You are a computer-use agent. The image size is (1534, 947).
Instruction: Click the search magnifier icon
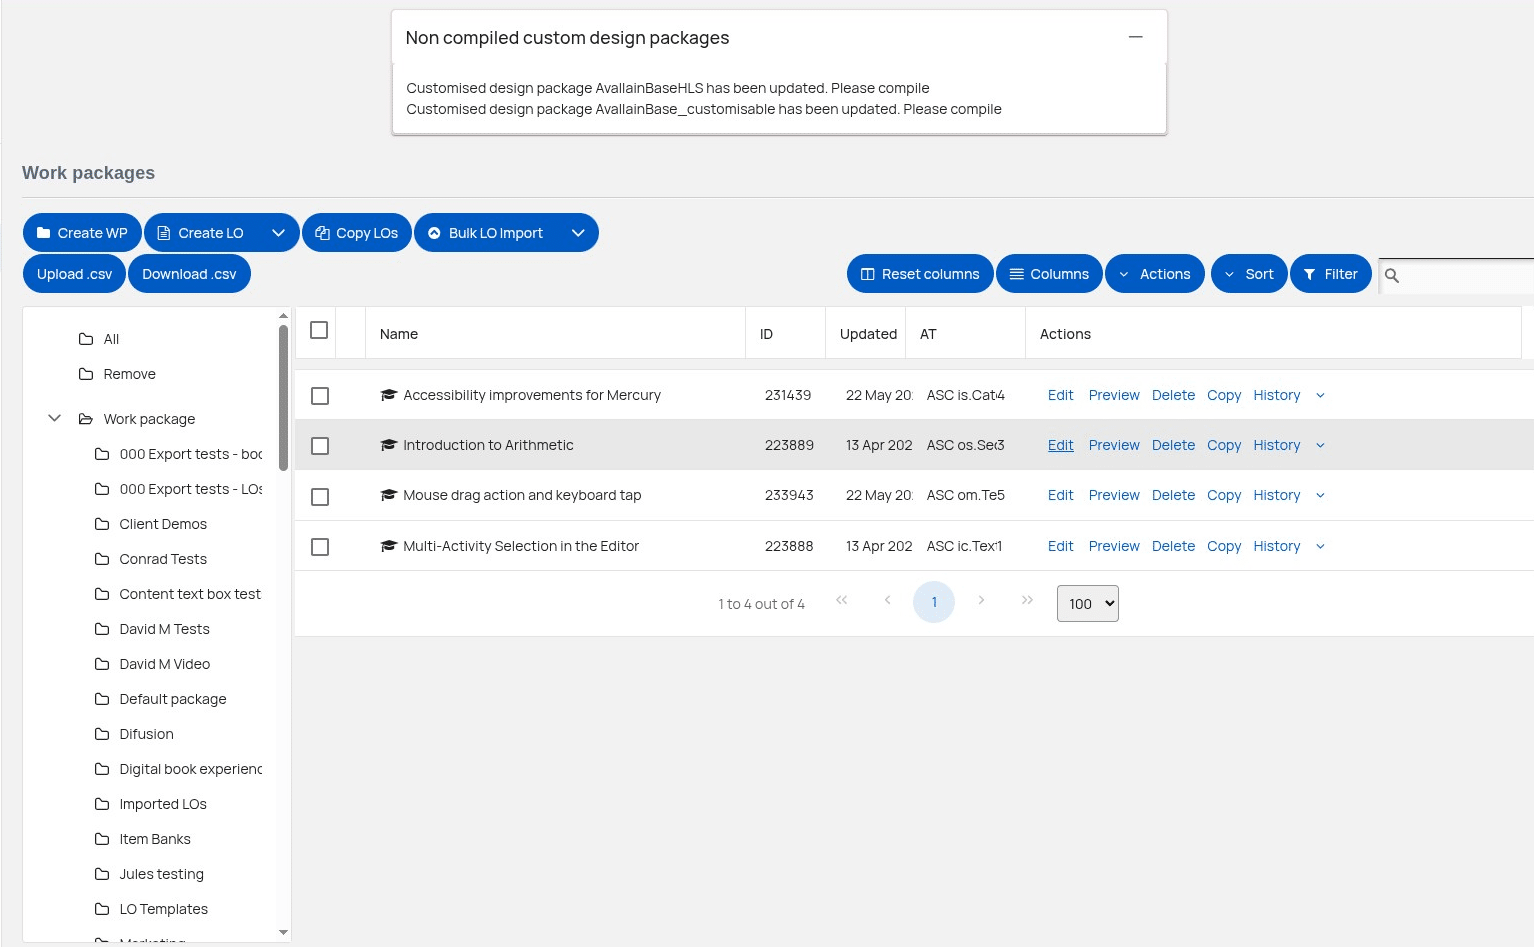tap(1392, 275)
